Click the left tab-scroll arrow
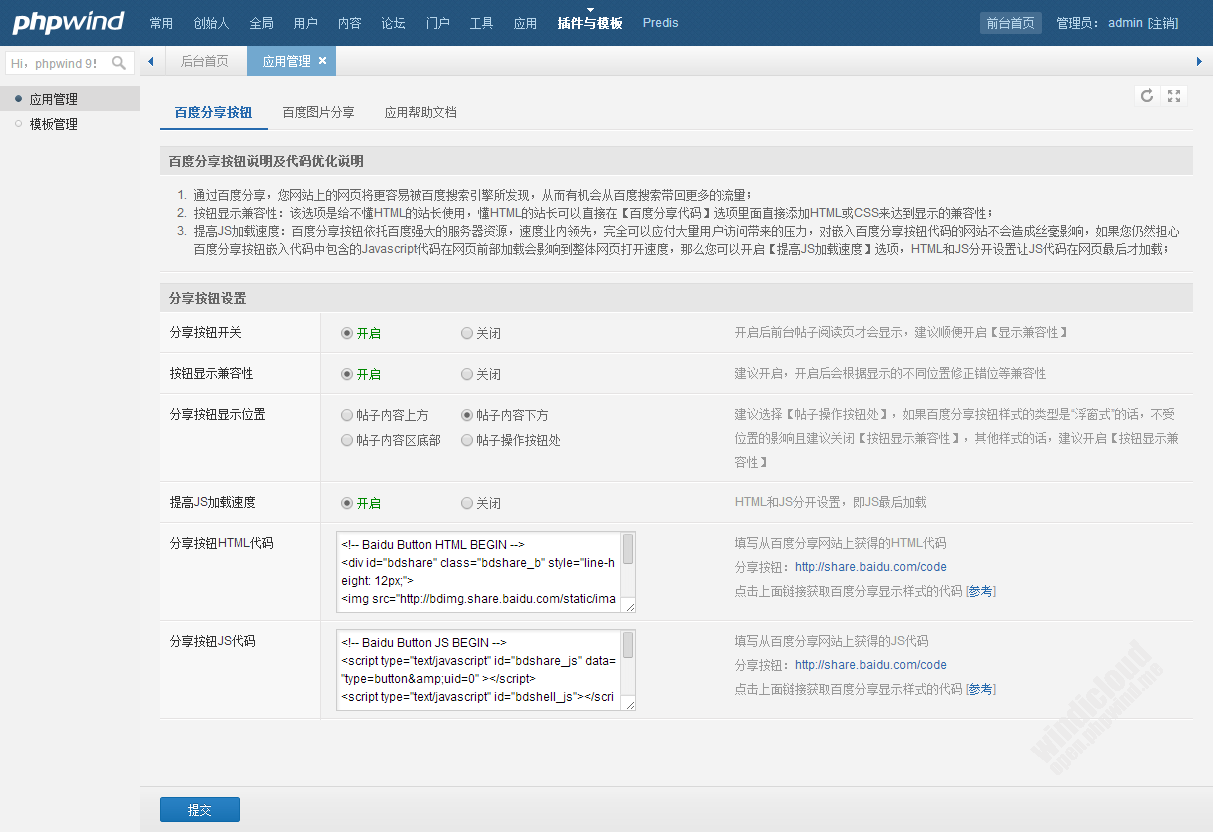The image size is (1213, 832). coord(151,62)
